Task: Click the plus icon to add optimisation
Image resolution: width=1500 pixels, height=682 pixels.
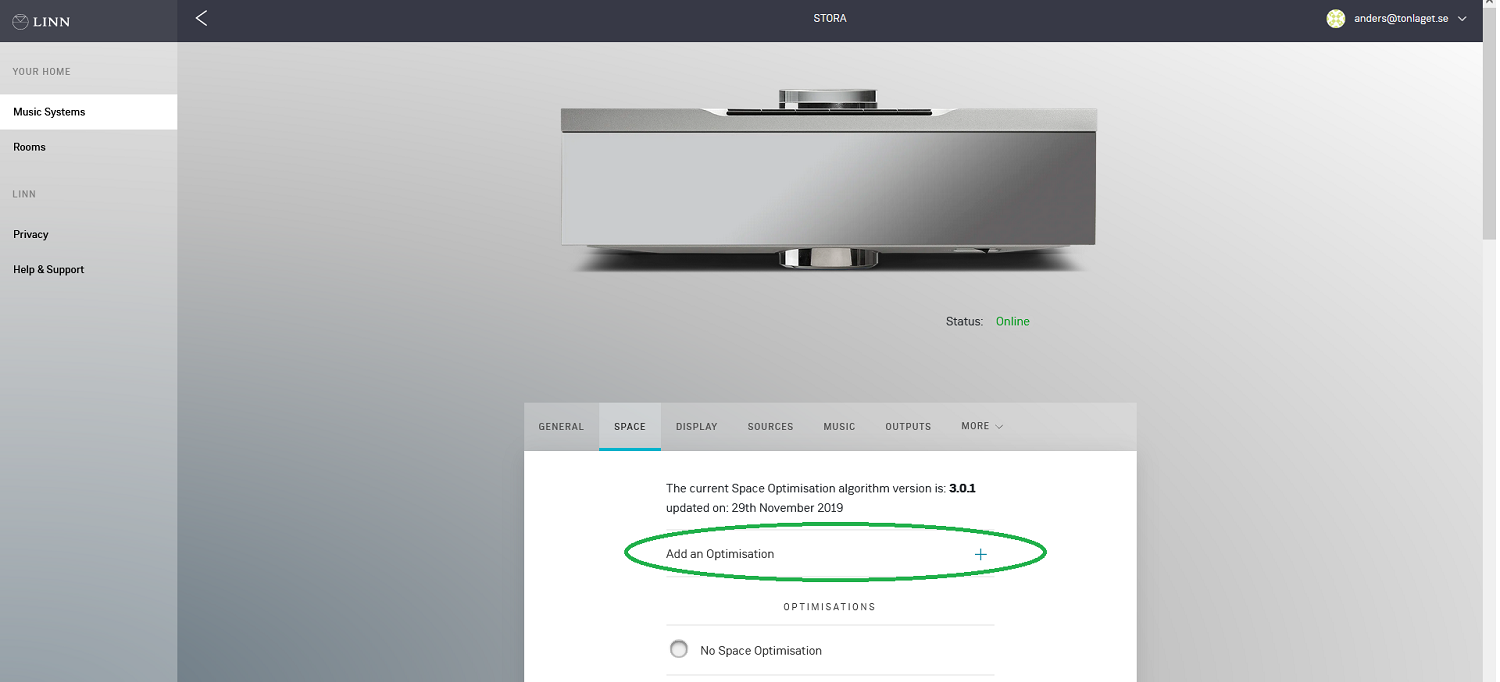Action: point(981,554)
